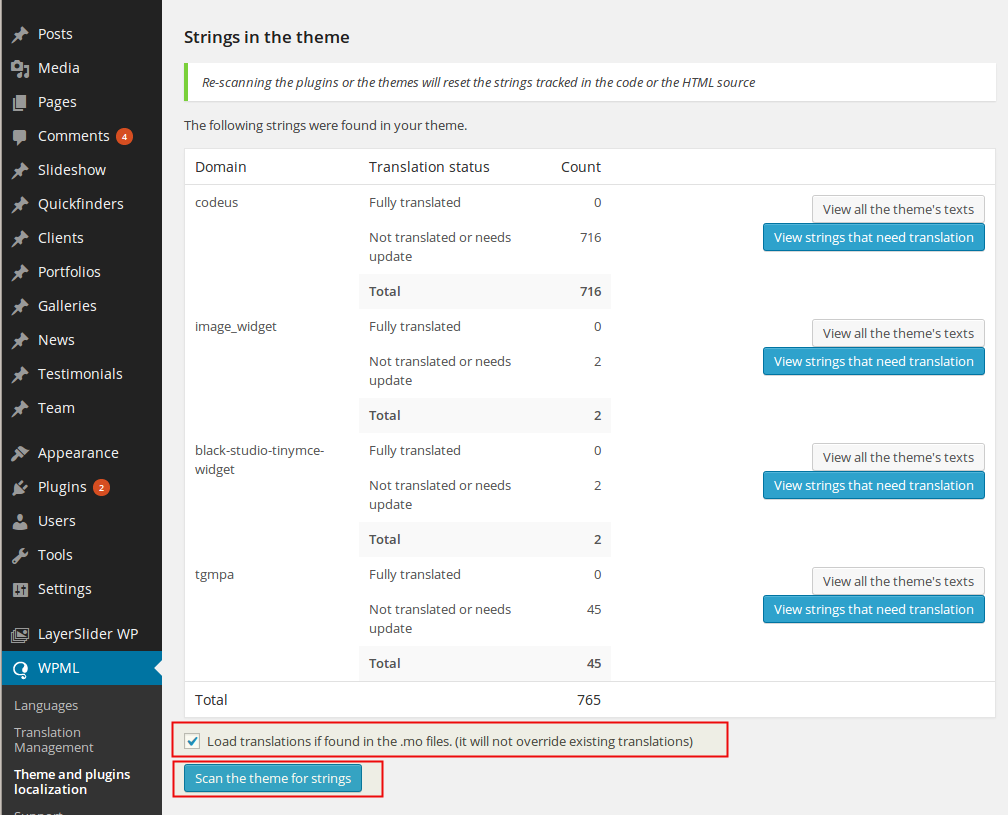View all the theme's texts for image_widget
The height and width of the screenshot is (815, 1008).
[898, 334]
